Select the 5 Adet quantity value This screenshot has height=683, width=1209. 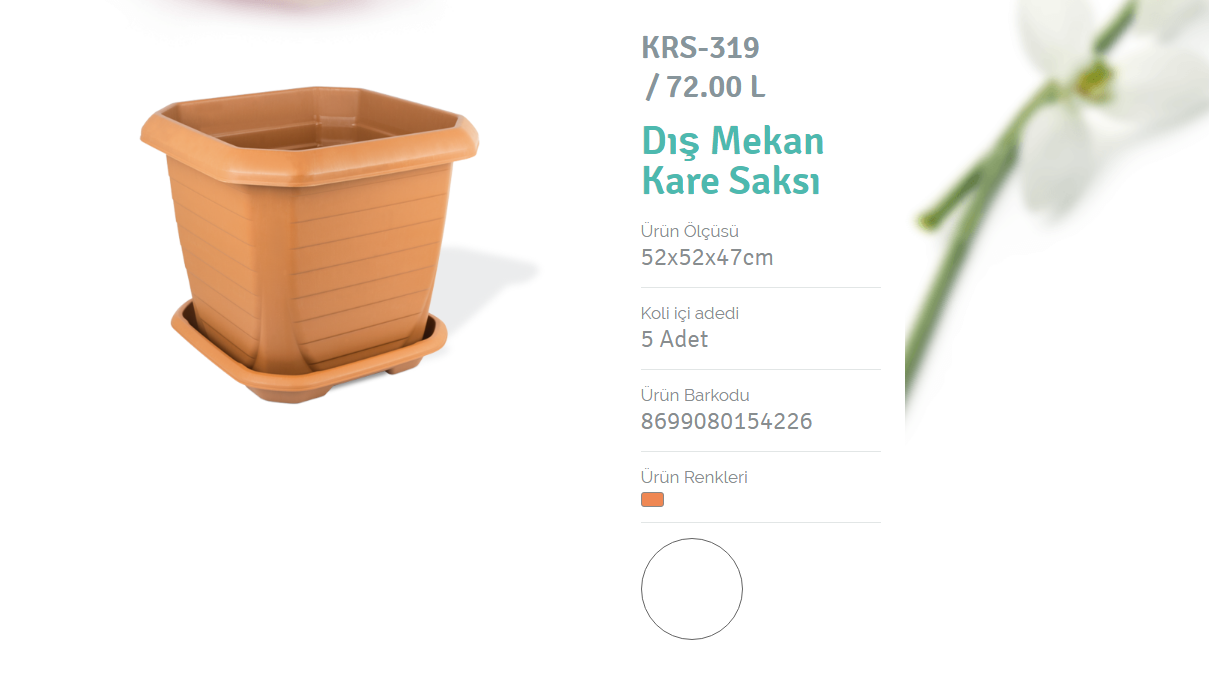[x=674, y=340]
